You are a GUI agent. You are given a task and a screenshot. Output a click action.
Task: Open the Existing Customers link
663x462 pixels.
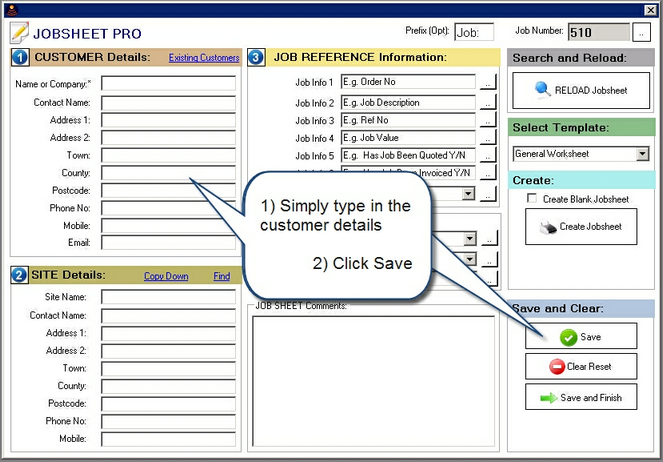point(204,57)
